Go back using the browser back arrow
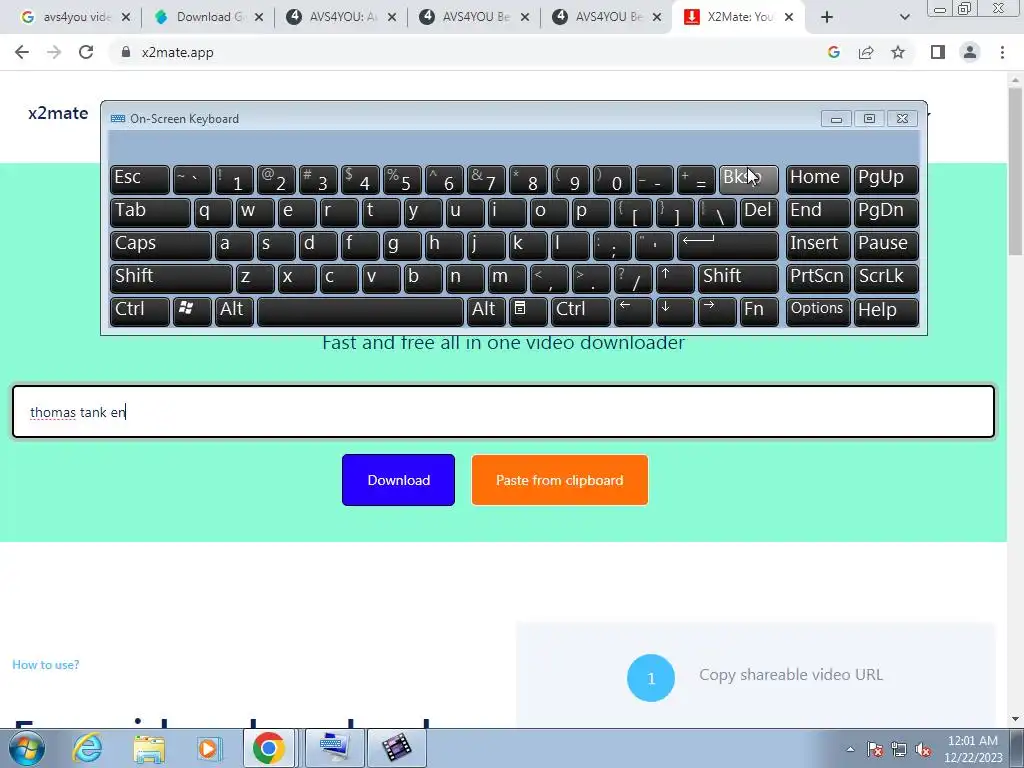The width and height of the screenshot is (1024, 768). 22,52
